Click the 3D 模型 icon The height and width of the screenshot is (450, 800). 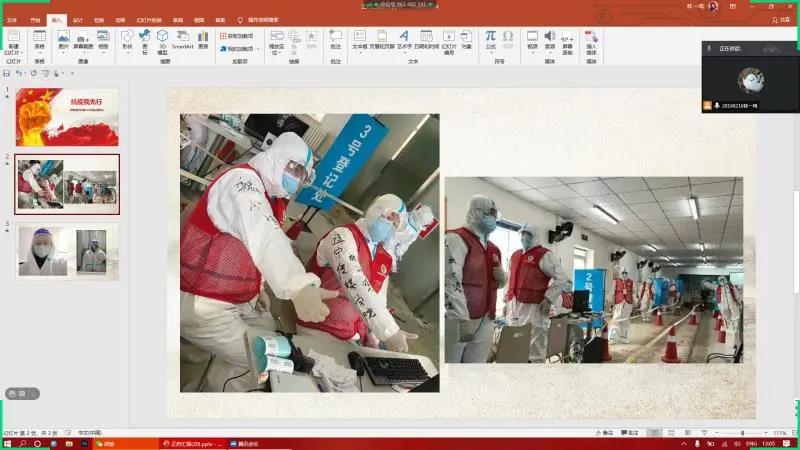(162, 40)
